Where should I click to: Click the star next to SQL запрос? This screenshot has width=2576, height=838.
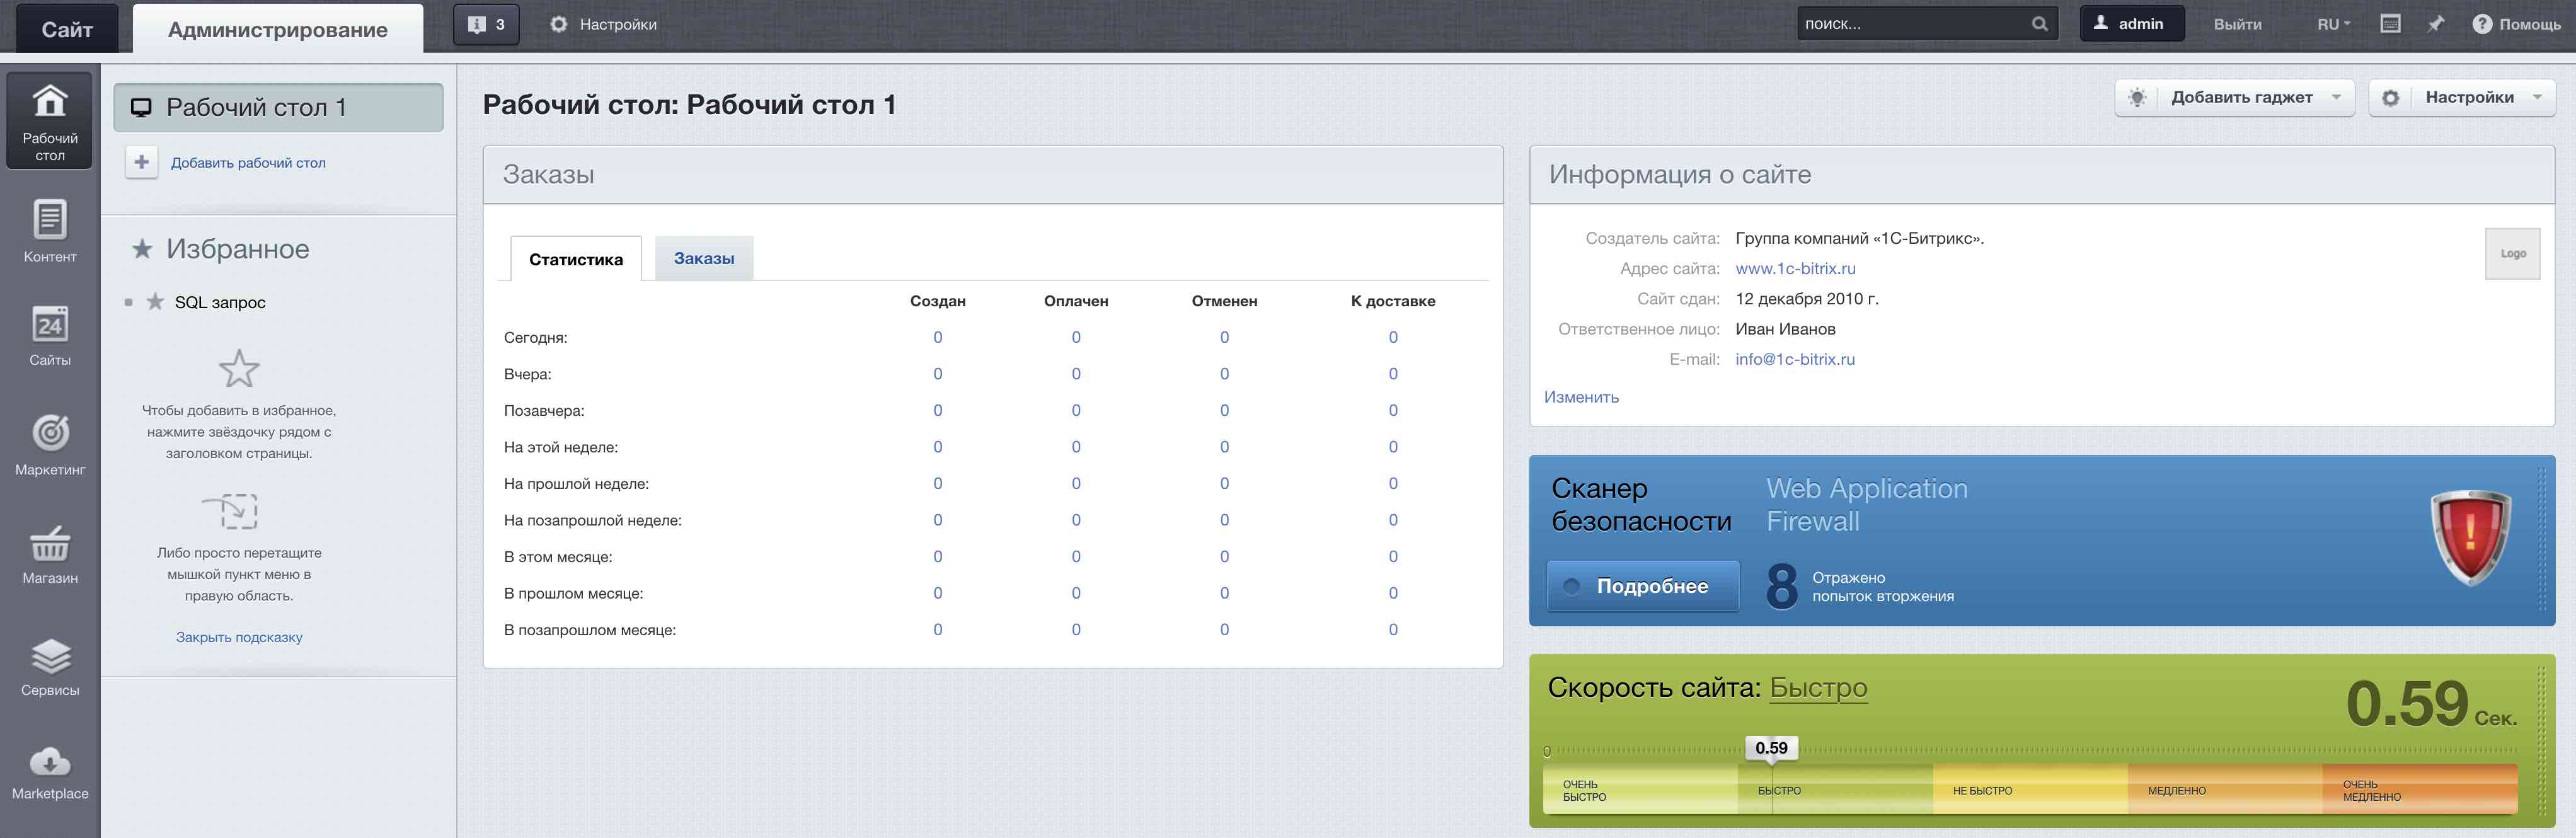pyautogui.click(x=155, y=302)
